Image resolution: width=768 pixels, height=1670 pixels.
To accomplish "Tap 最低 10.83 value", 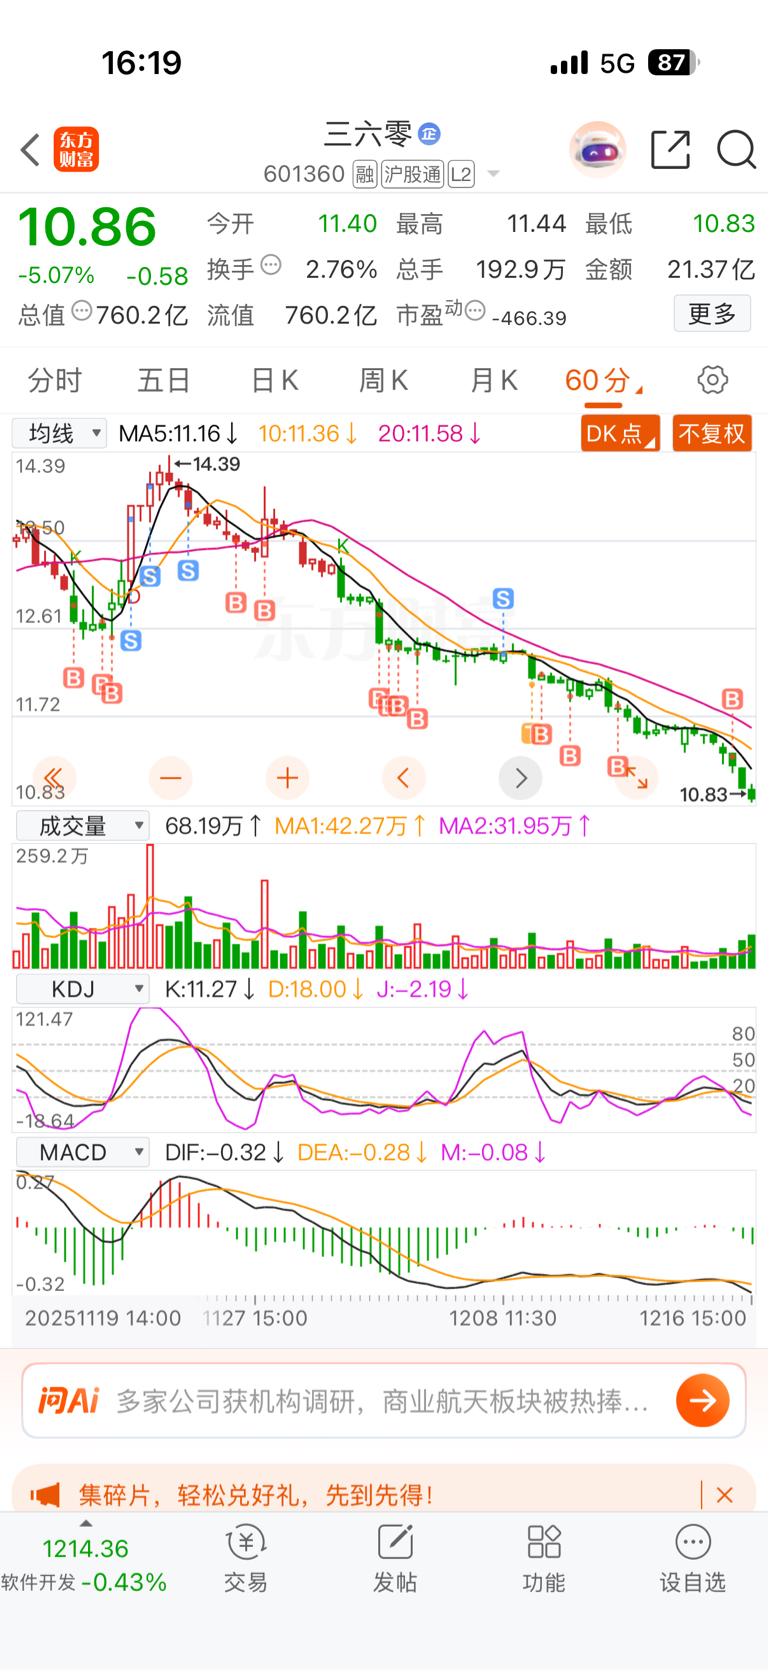I will coord(724,223).
